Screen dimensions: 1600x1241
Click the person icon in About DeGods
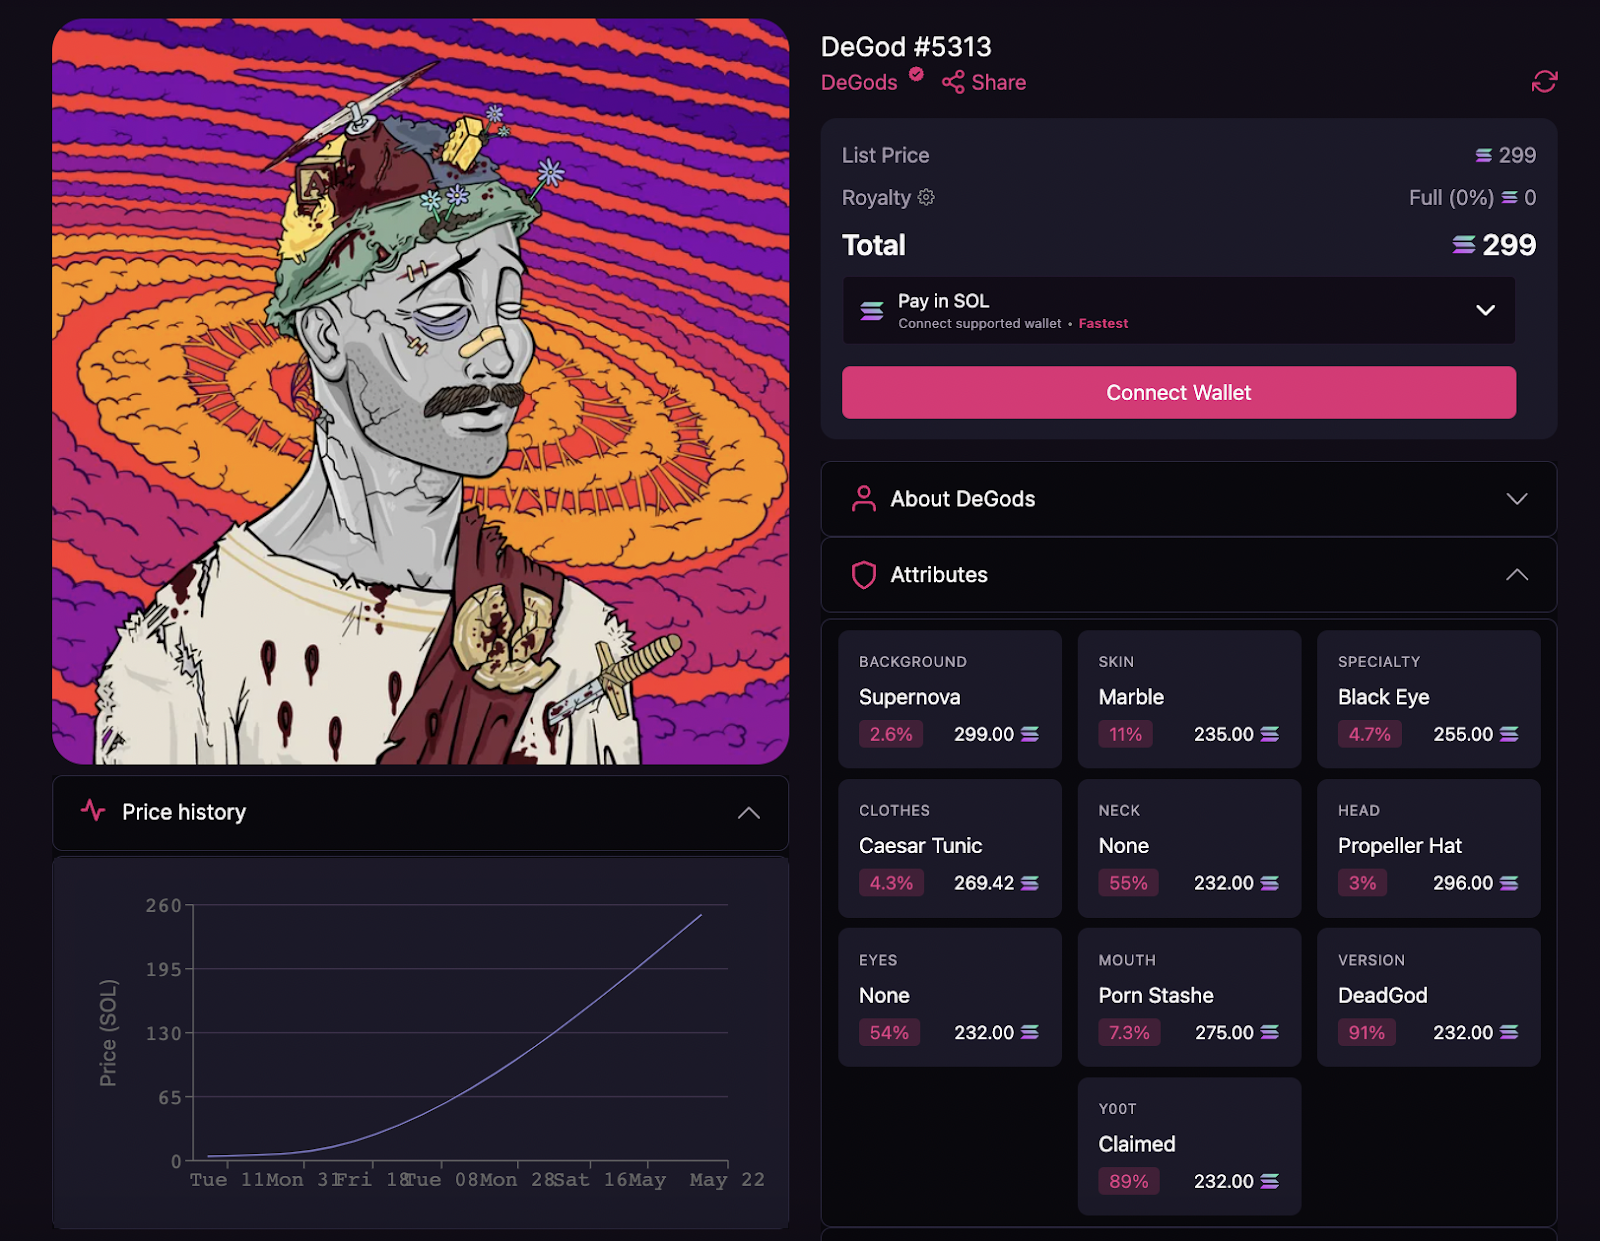click(x=864, y=499)
